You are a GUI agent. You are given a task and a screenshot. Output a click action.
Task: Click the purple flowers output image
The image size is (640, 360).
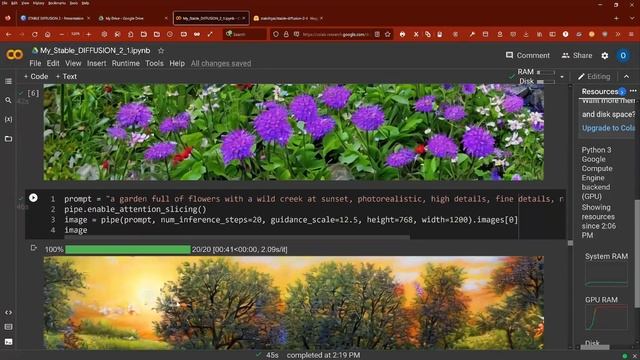coord(293,132)
